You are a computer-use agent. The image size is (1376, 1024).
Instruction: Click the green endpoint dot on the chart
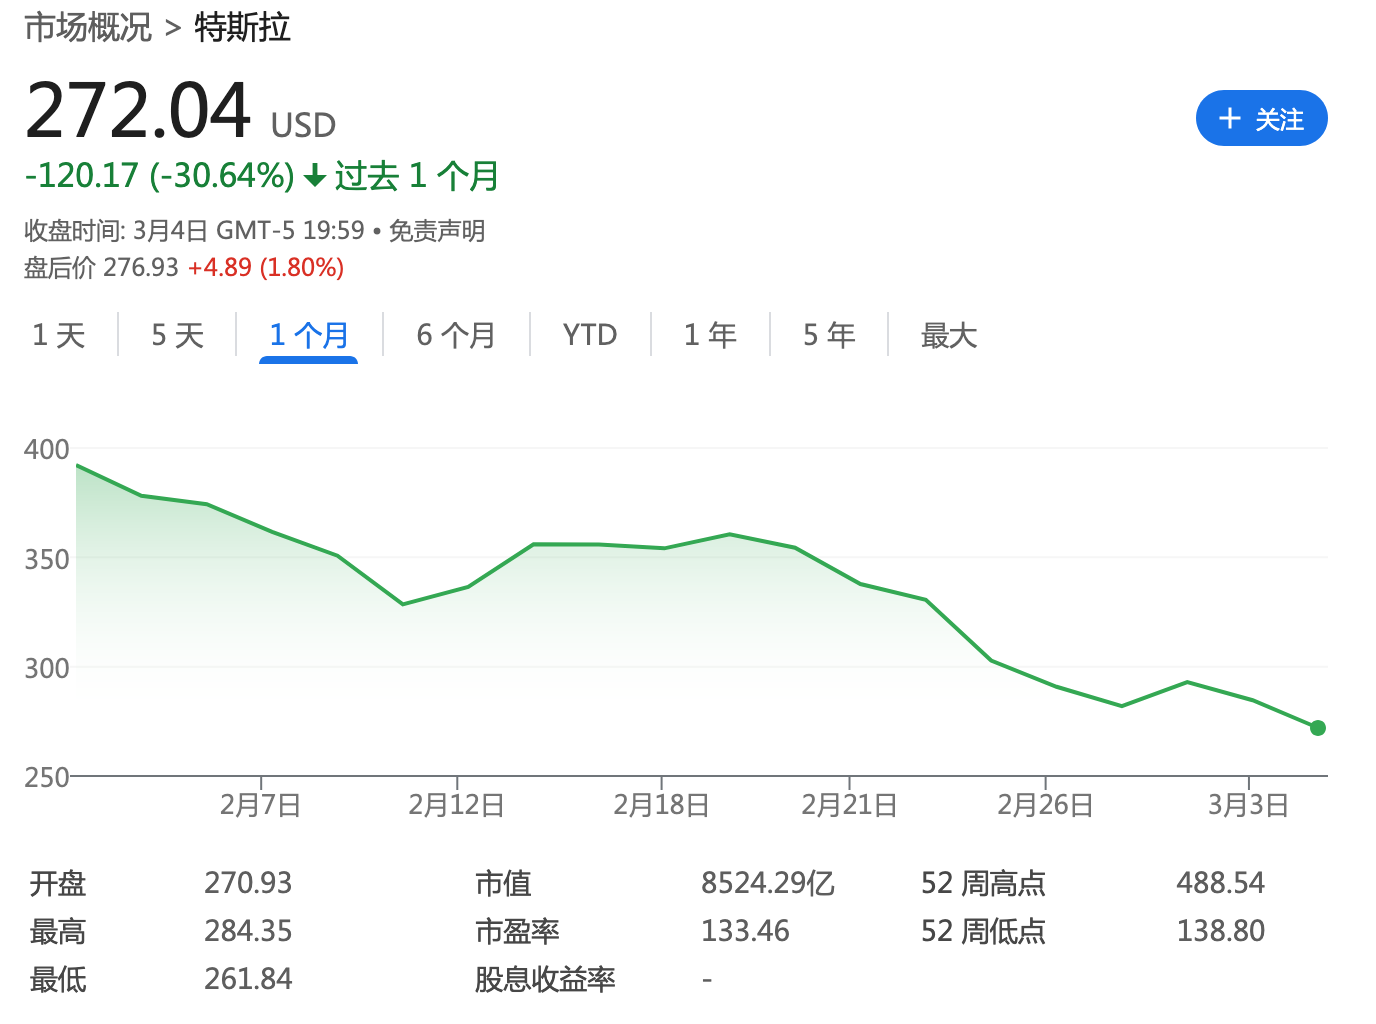click(1318, 728)
